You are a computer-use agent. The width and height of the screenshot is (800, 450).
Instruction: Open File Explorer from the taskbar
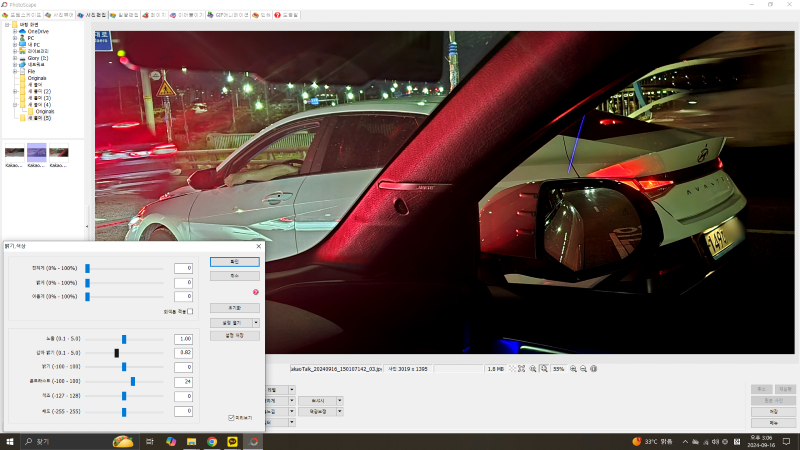(x=191, y=441)
